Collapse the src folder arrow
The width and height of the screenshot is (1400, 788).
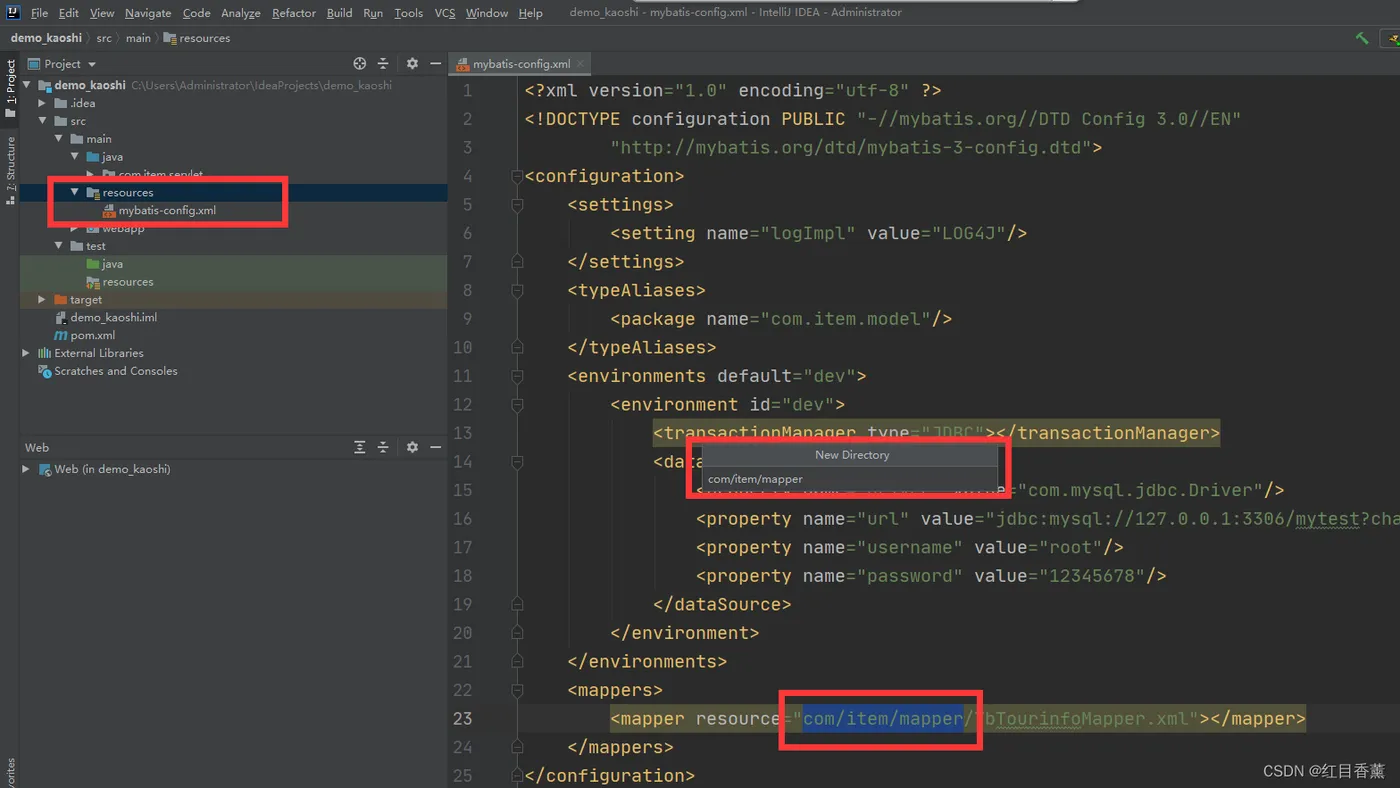(43, 121)
